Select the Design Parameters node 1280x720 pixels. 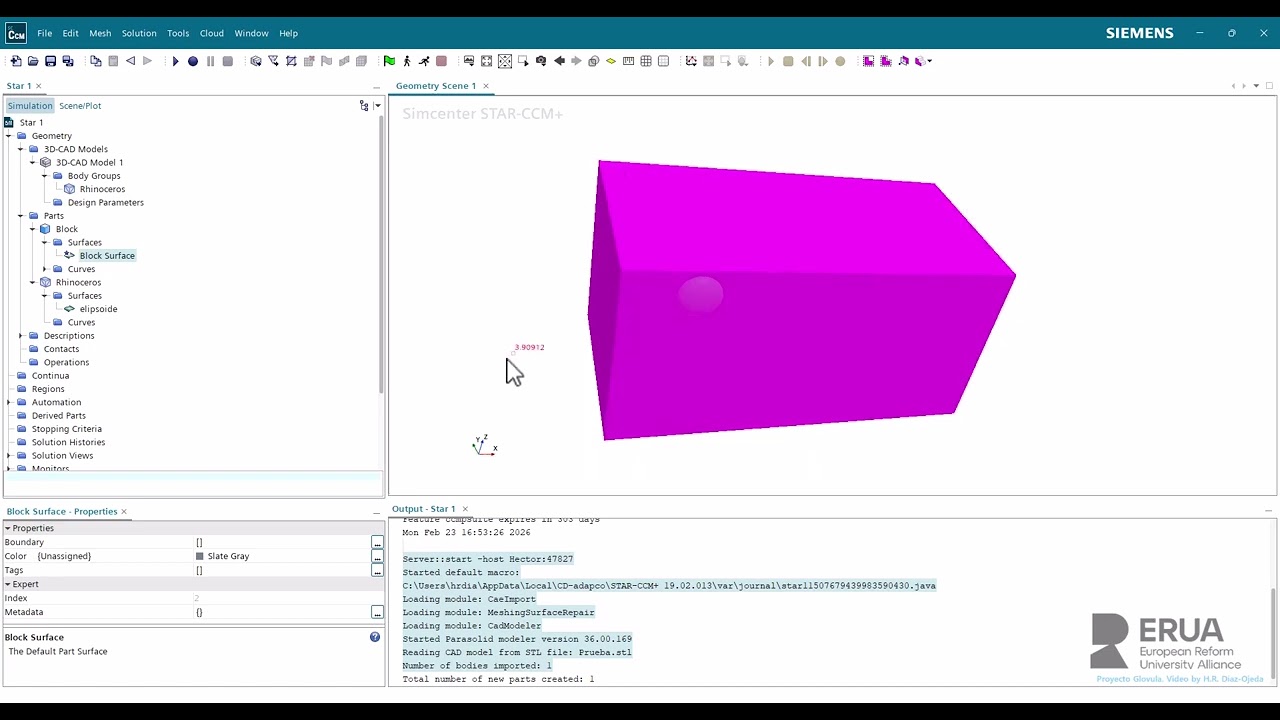[x=106, y=202]
